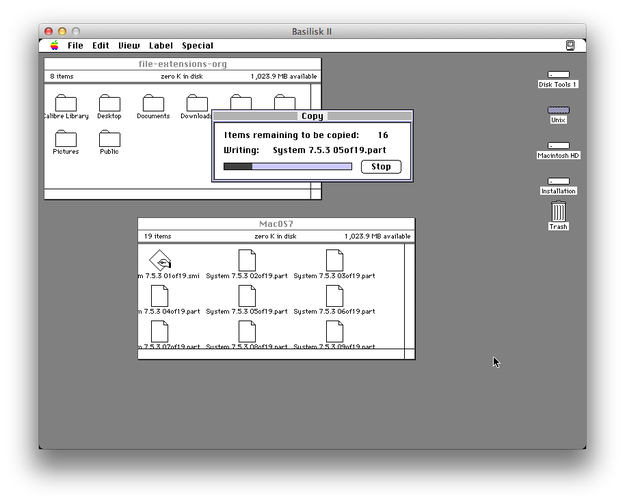Click the Copy dialog title bar
625x503 pixels.
click(312, 116)
